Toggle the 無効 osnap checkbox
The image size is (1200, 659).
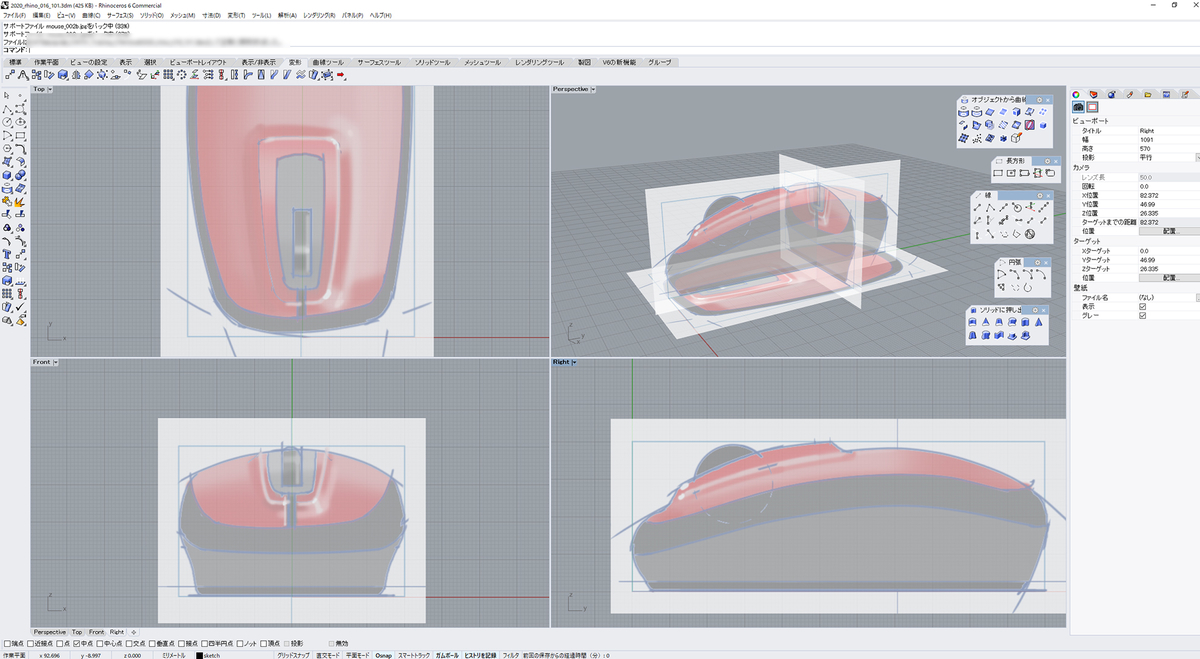pyautogui.click(x=331, y=643)
